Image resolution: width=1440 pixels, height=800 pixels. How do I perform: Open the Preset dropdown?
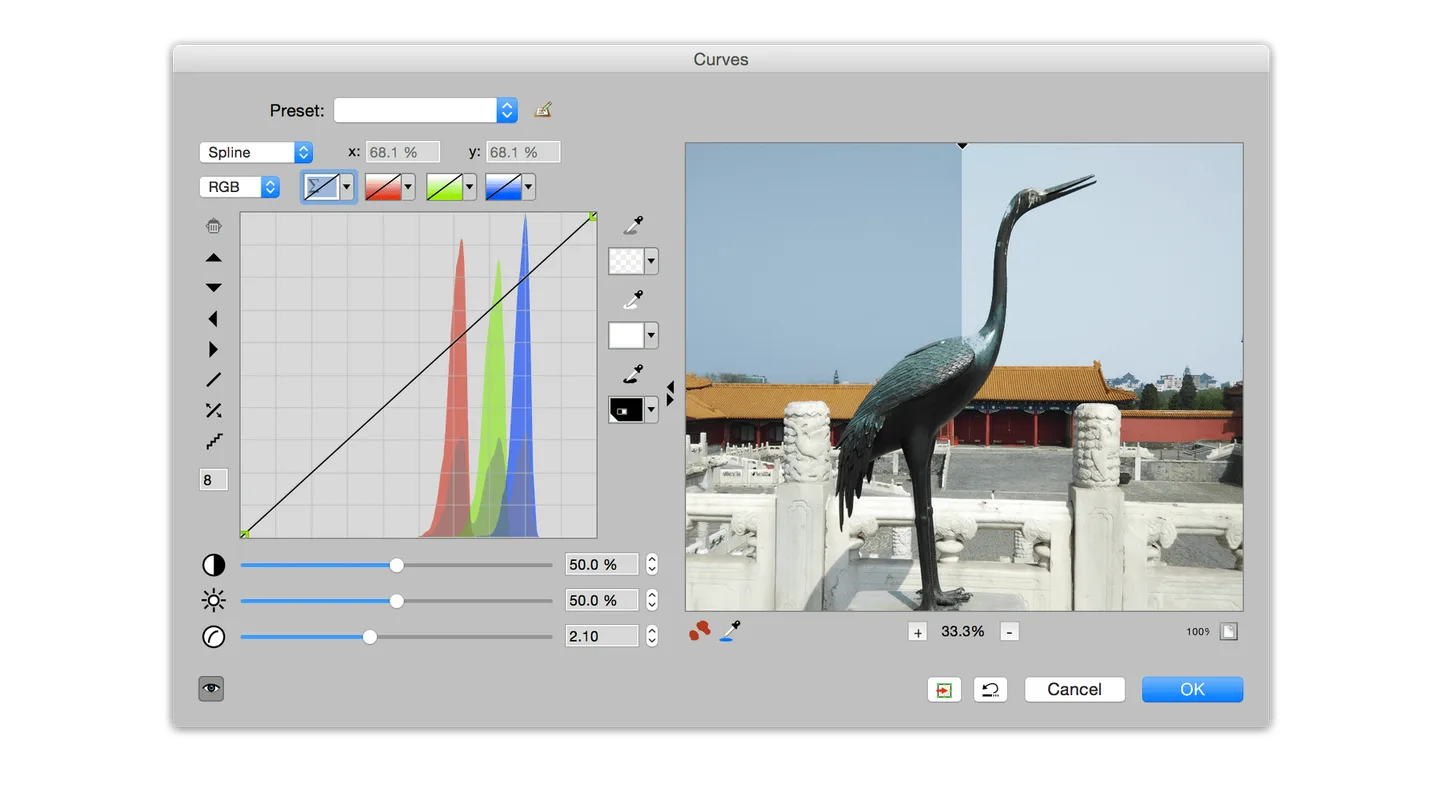[x=426, y=110]
